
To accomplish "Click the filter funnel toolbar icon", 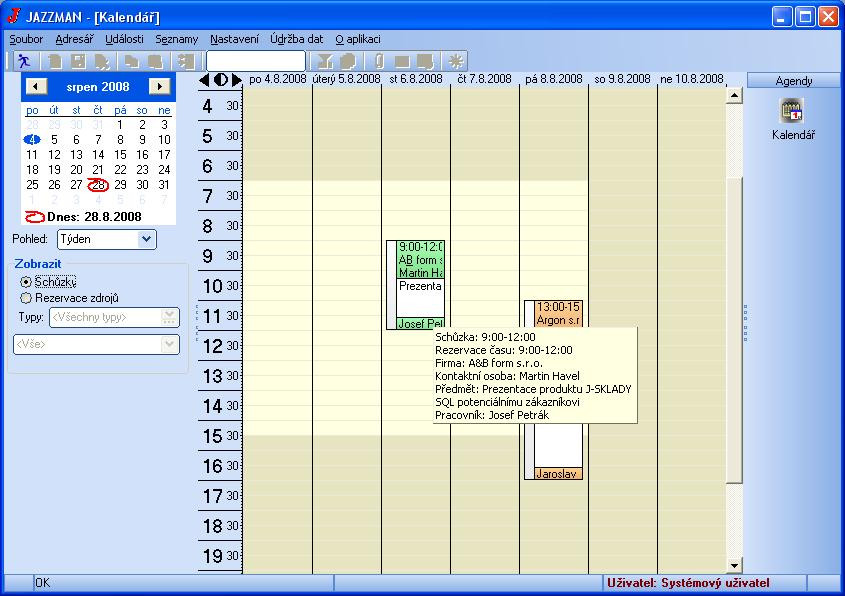I will pos(324,61).
